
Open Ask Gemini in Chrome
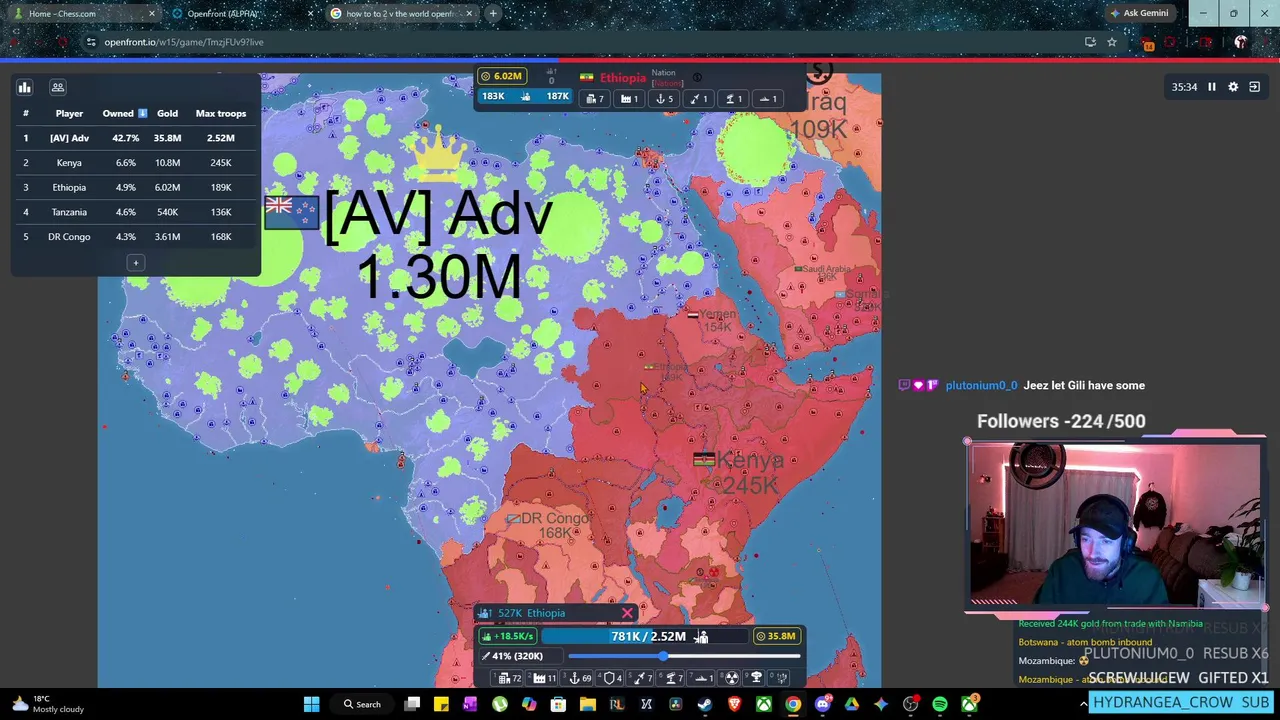point(1138,13)
